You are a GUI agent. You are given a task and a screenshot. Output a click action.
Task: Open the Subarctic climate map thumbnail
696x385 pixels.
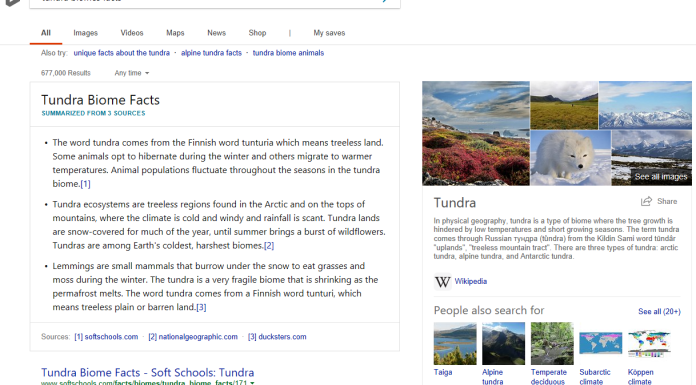(601, 343)
